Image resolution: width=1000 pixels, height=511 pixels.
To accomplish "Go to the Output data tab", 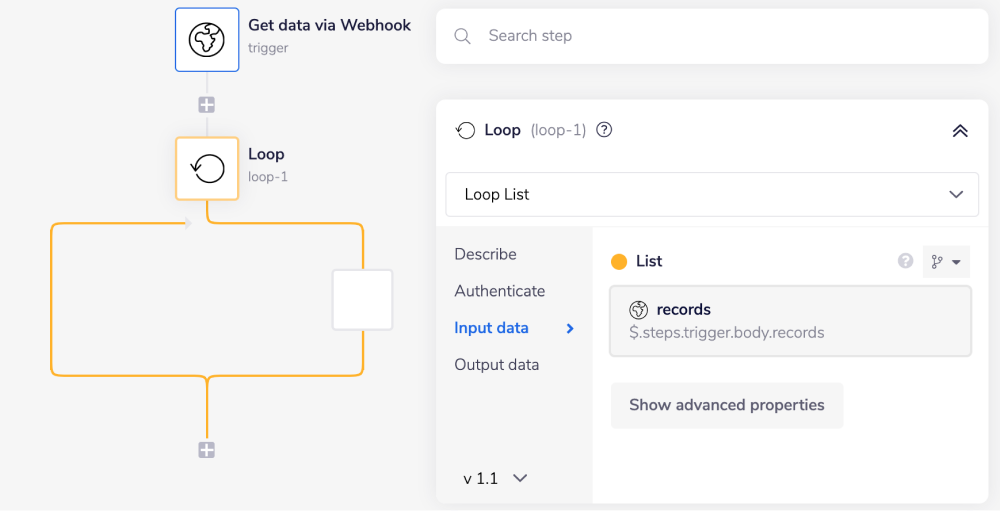I will tap(496, 364).
